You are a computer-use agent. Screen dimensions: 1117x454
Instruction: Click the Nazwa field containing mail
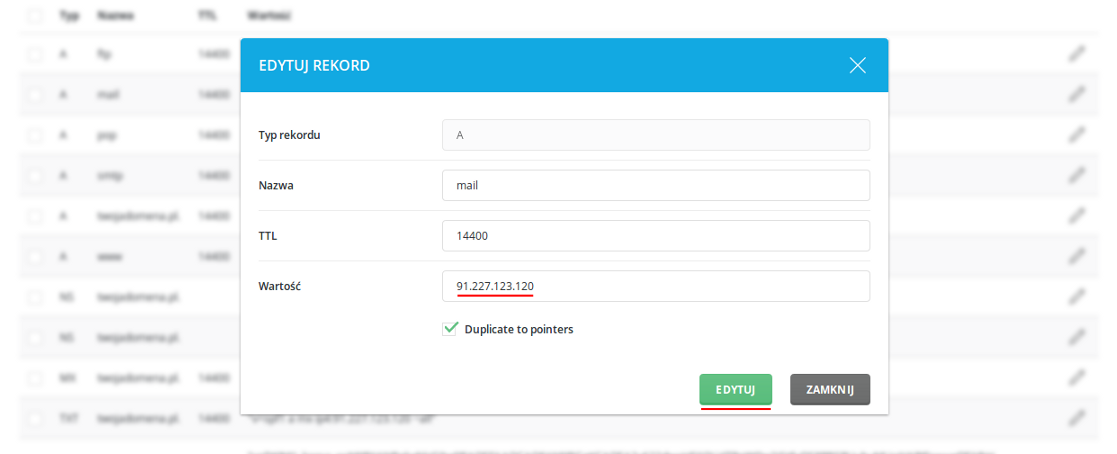[656, 185]
